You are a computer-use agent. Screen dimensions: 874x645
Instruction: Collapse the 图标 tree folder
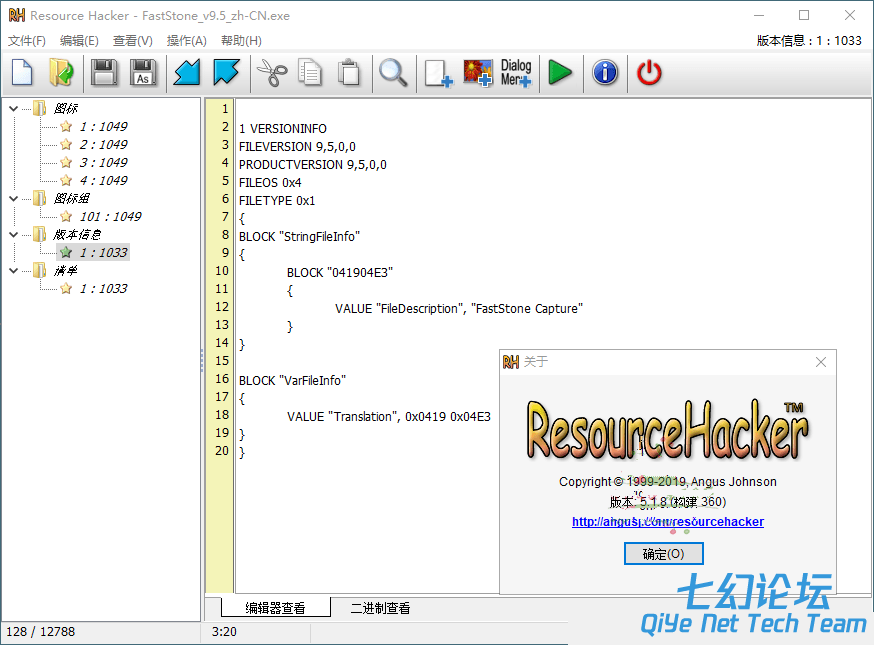pos(14,109)
